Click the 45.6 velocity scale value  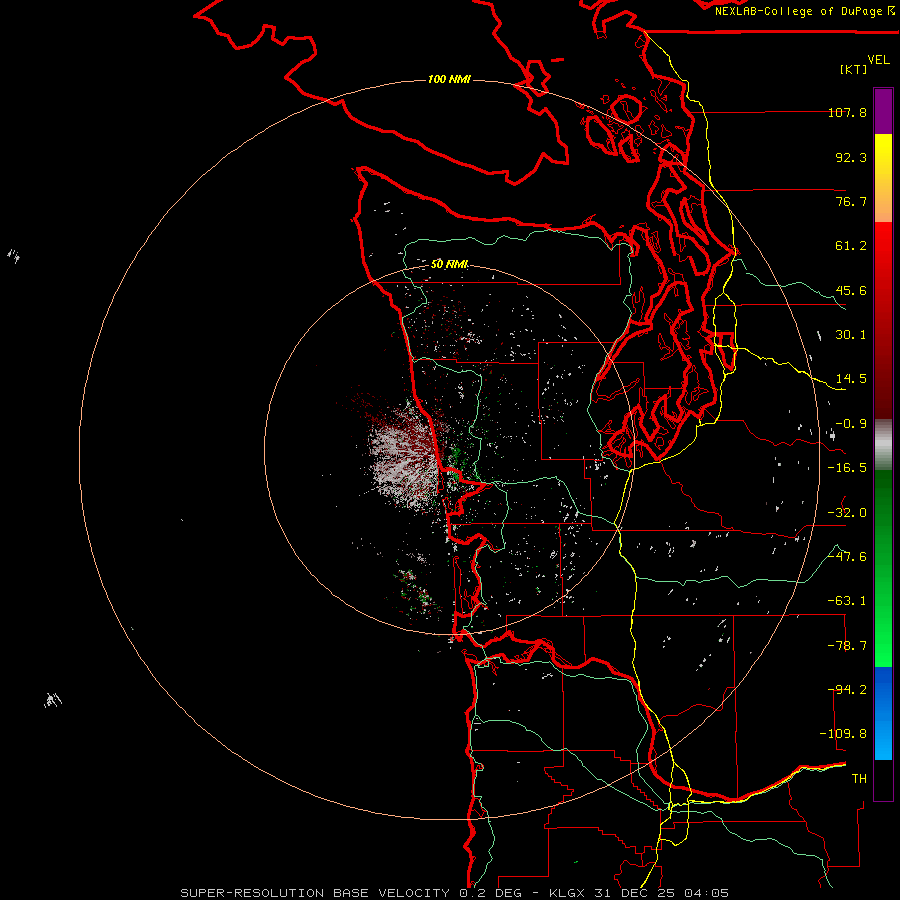coord(851,290)
